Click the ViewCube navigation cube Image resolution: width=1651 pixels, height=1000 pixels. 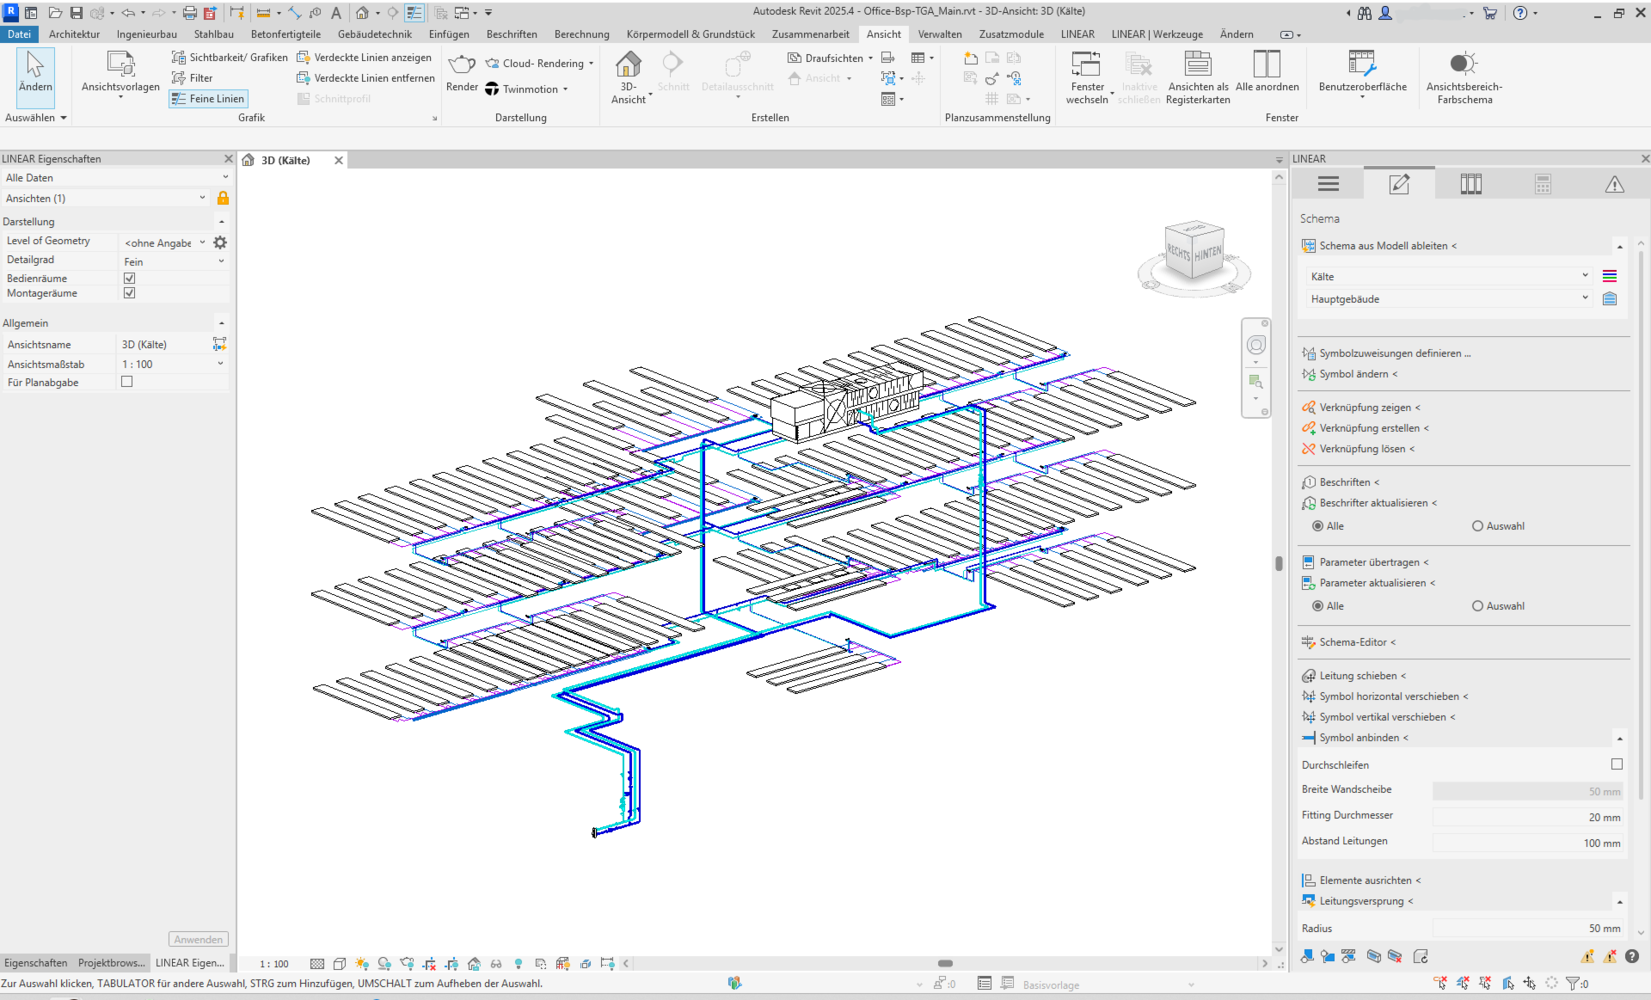point(1194,254)
